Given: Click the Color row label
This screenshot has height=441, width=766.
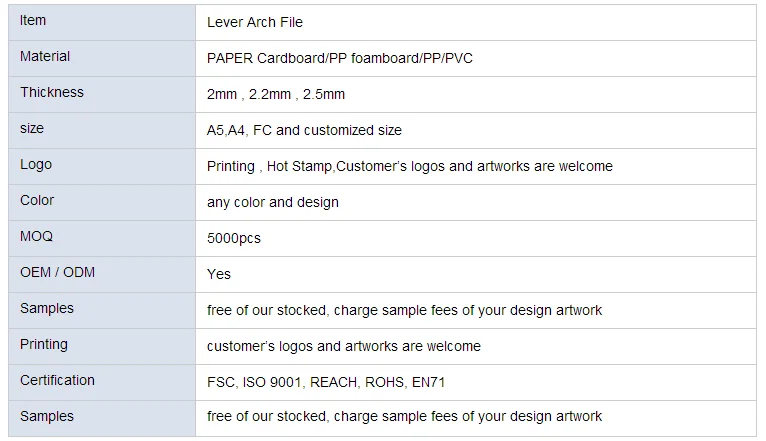Looking at the screenshot, I should point(37,201).
